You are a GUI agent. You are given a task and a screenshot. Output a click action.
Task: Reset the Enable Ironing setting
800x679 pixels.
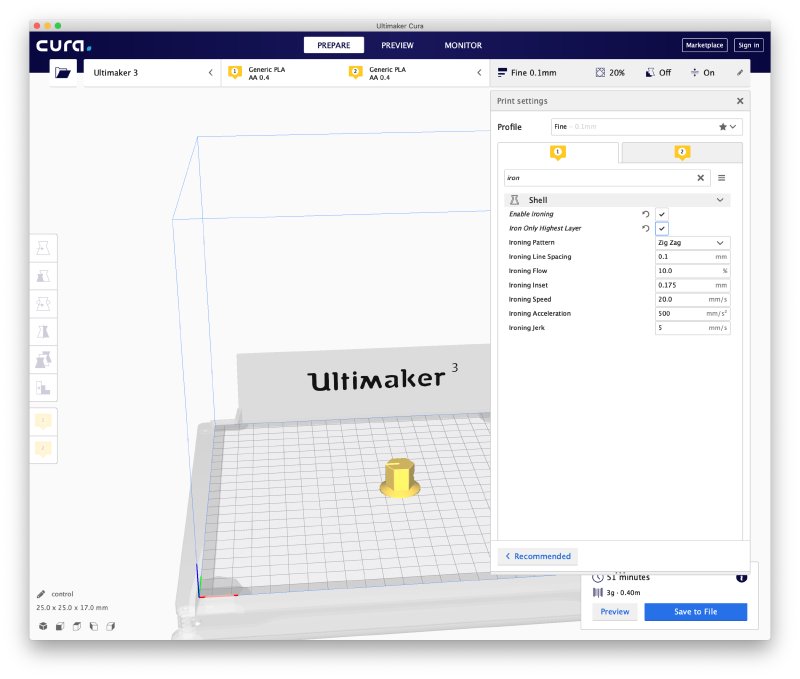tap(645, 214)
